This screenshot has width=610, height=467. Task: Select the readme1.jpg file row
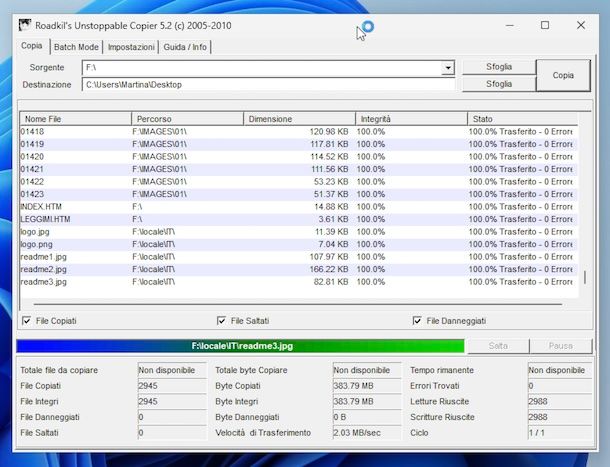click(x=299, y=256)
